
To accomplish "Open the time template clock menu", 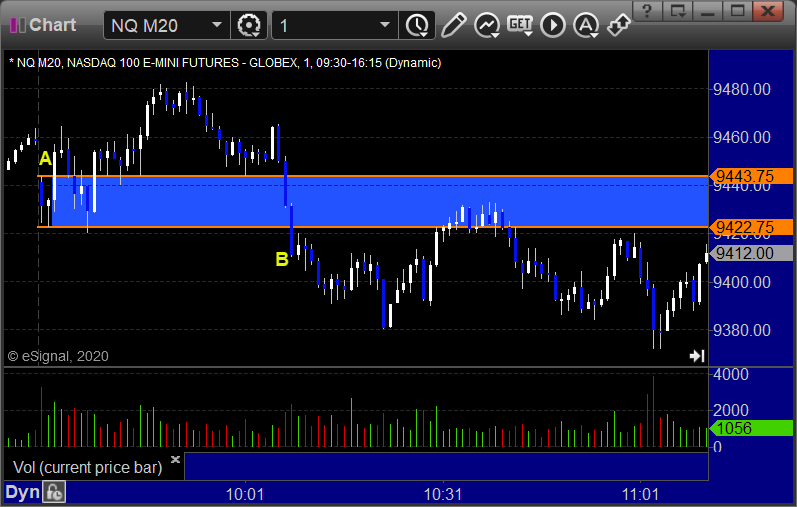I will tap(417, 25).
